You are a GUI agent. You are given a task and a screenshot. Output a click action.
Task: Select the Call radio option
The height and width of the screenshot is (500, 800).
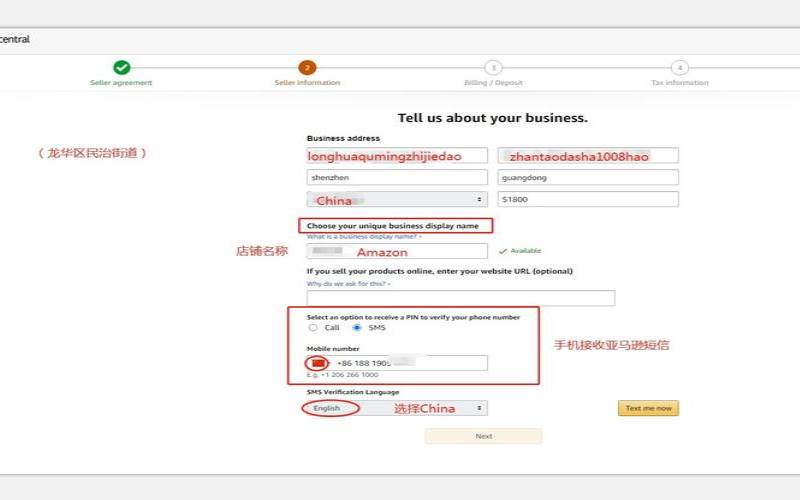[x=313, y=328]
